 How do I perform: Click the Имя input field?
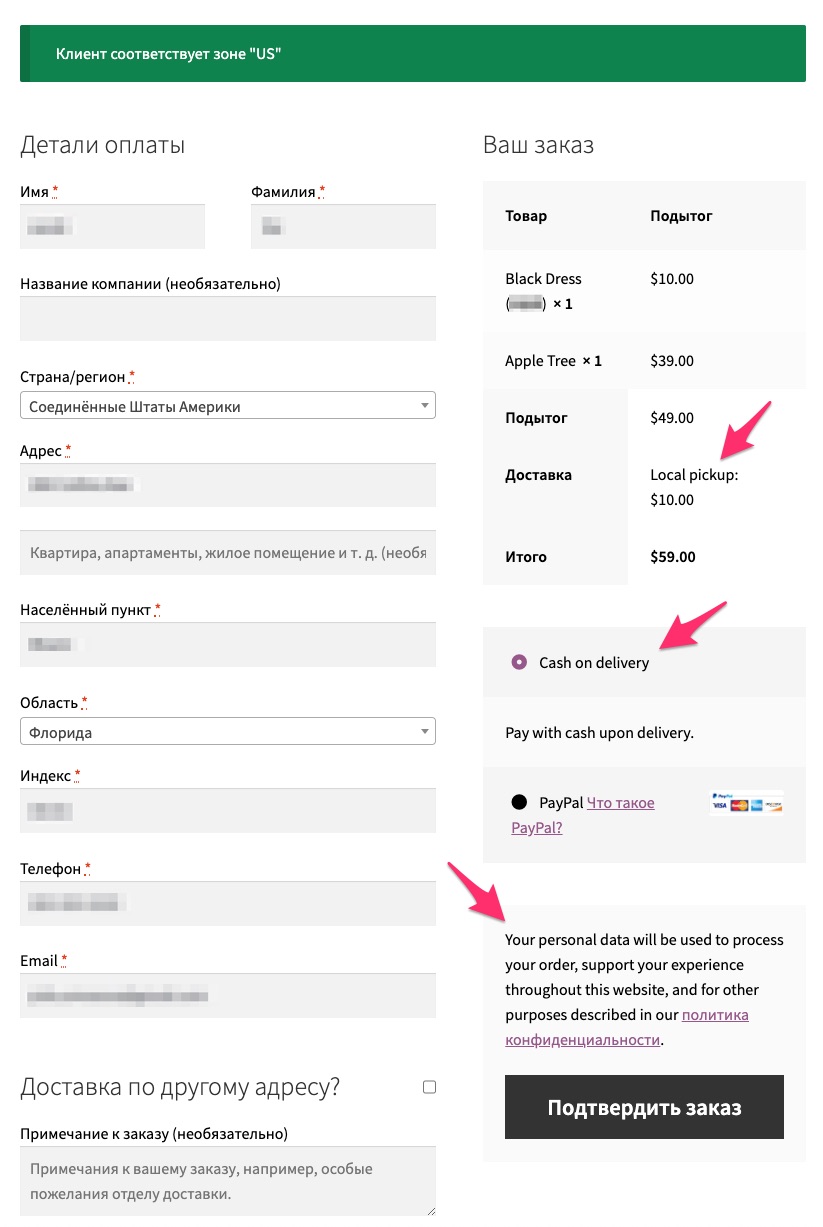[112, 226]
